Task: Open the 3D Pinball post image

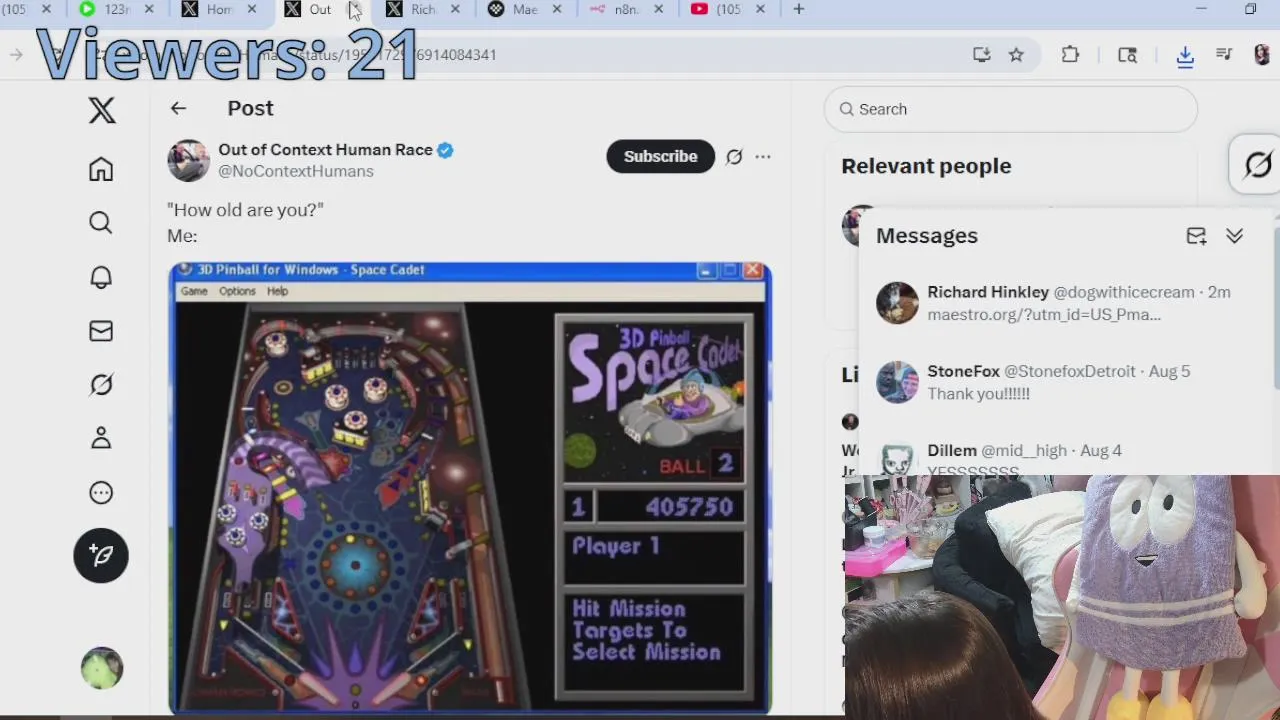Action: [x=470, y=488]
